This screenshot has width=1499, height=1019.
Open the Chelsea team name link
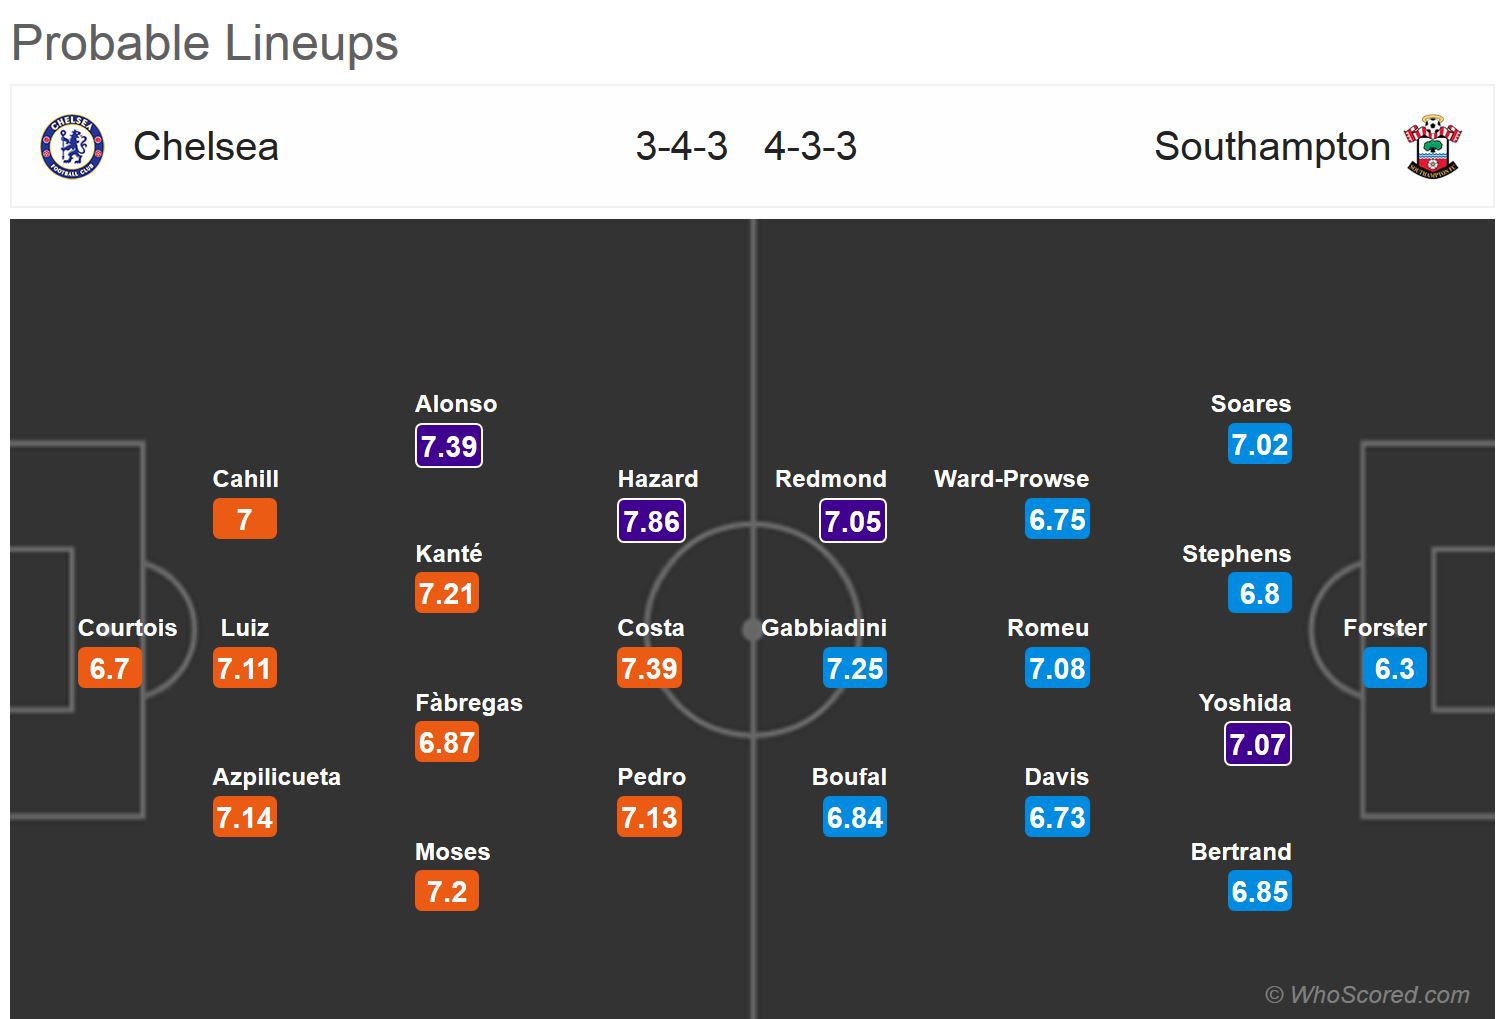[x=206, y=147]
